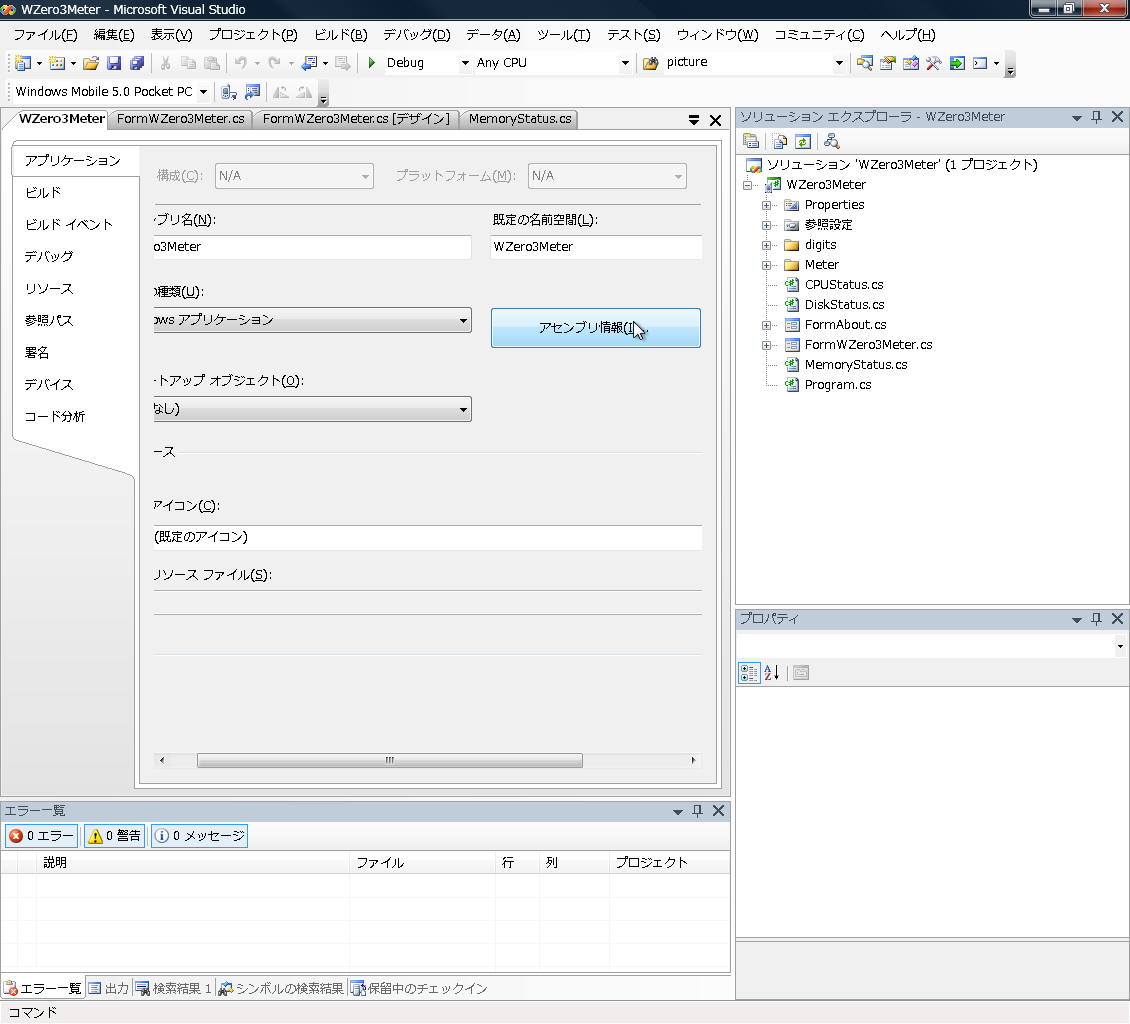The image size is (1130, 1024).
Task: Select the デバイス settings tab
Action: [49, 385]
